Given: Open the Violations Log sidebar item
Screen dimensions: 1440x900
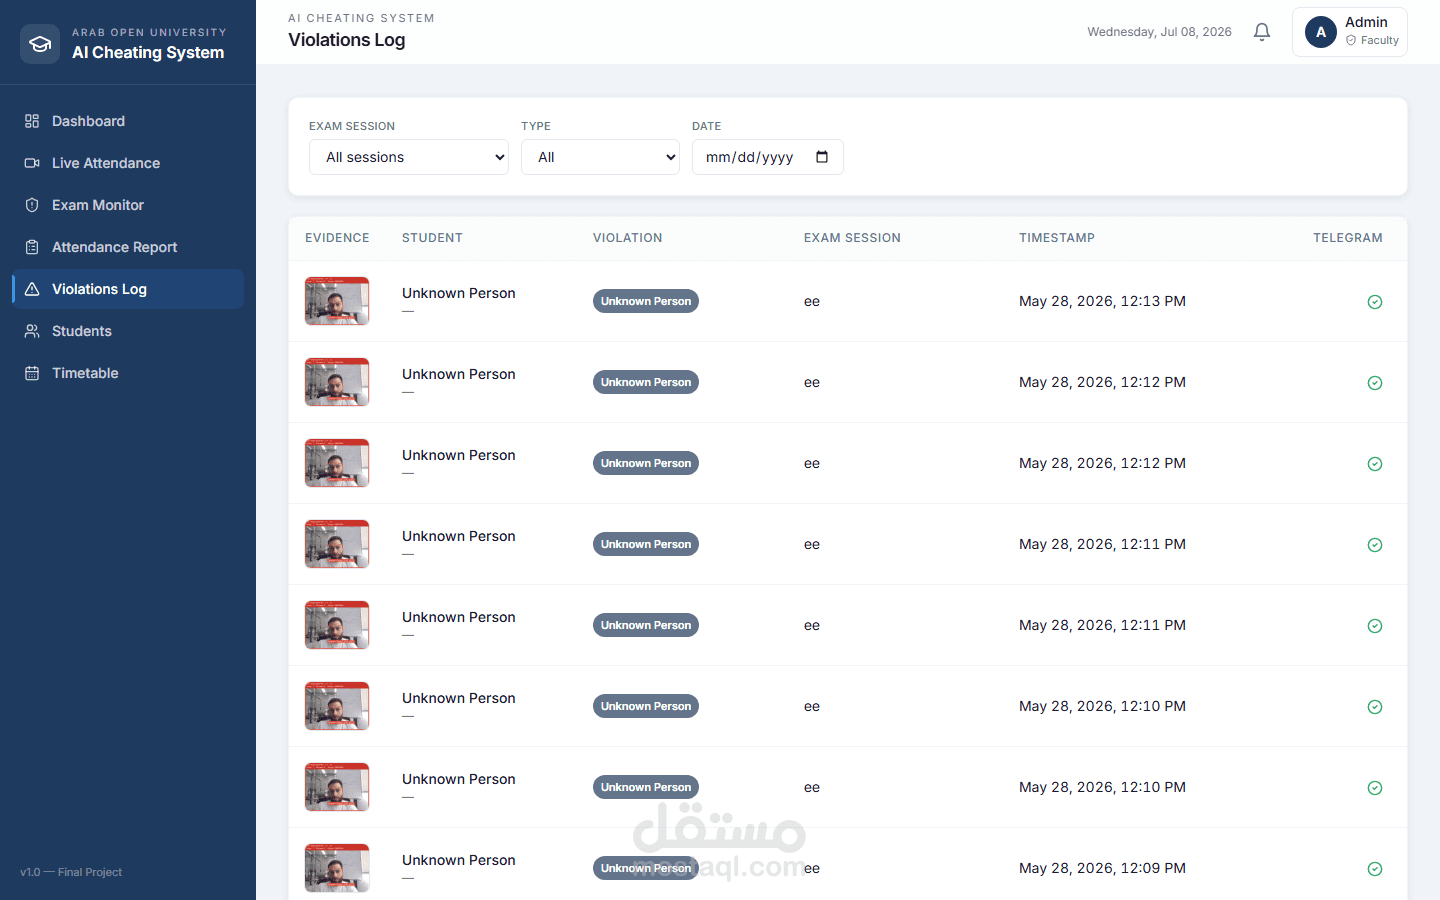Looking at the screenshot, I should coord(128,289).
